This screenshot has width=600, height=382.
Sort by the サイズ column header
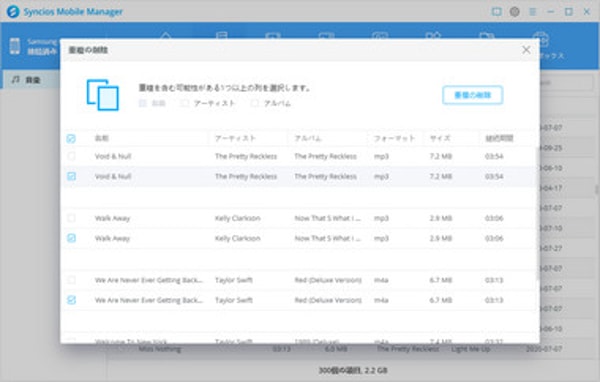click(x=440, y=138)
